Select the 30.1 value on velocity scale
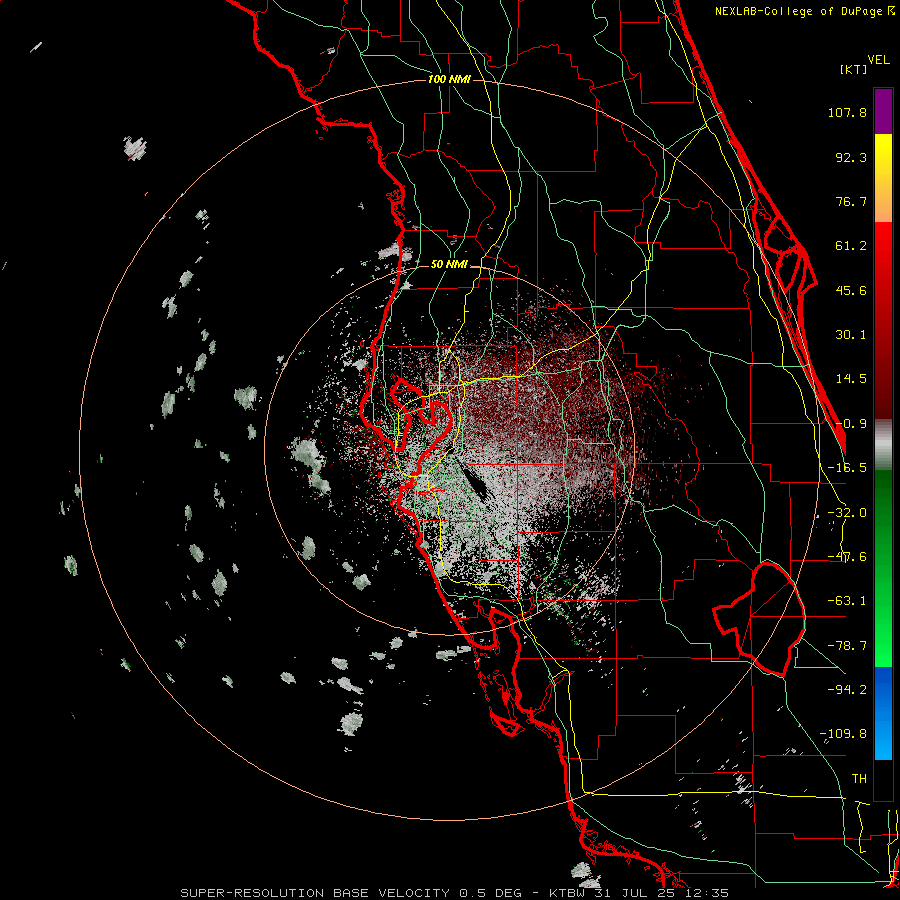The image size is (900, 900). 851,335
